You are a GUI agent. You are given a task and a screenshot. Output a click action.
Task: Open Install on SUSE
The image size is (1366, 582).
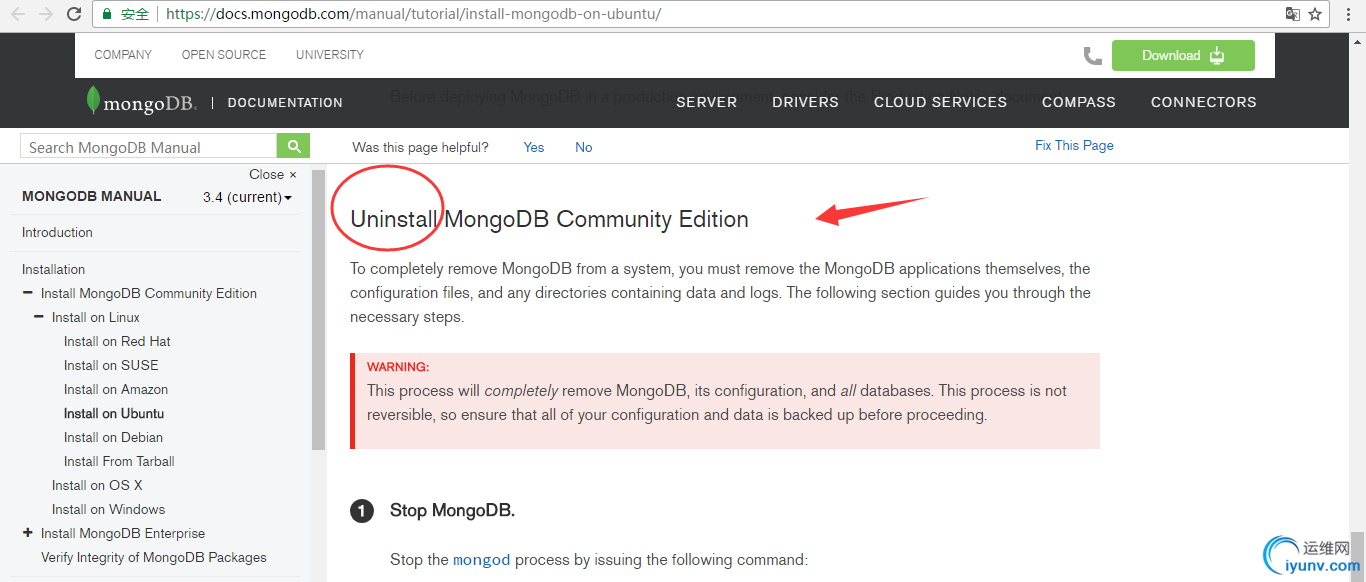click(x=111, y=365)
